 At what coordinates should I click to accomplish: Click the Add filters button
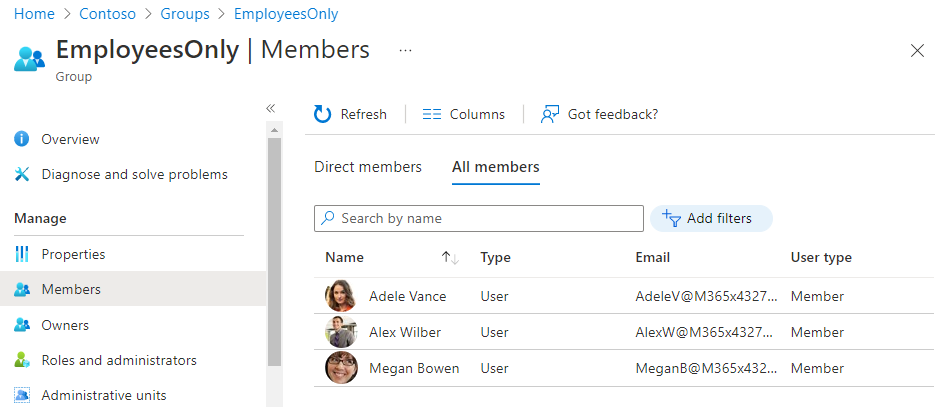(710, 218)
